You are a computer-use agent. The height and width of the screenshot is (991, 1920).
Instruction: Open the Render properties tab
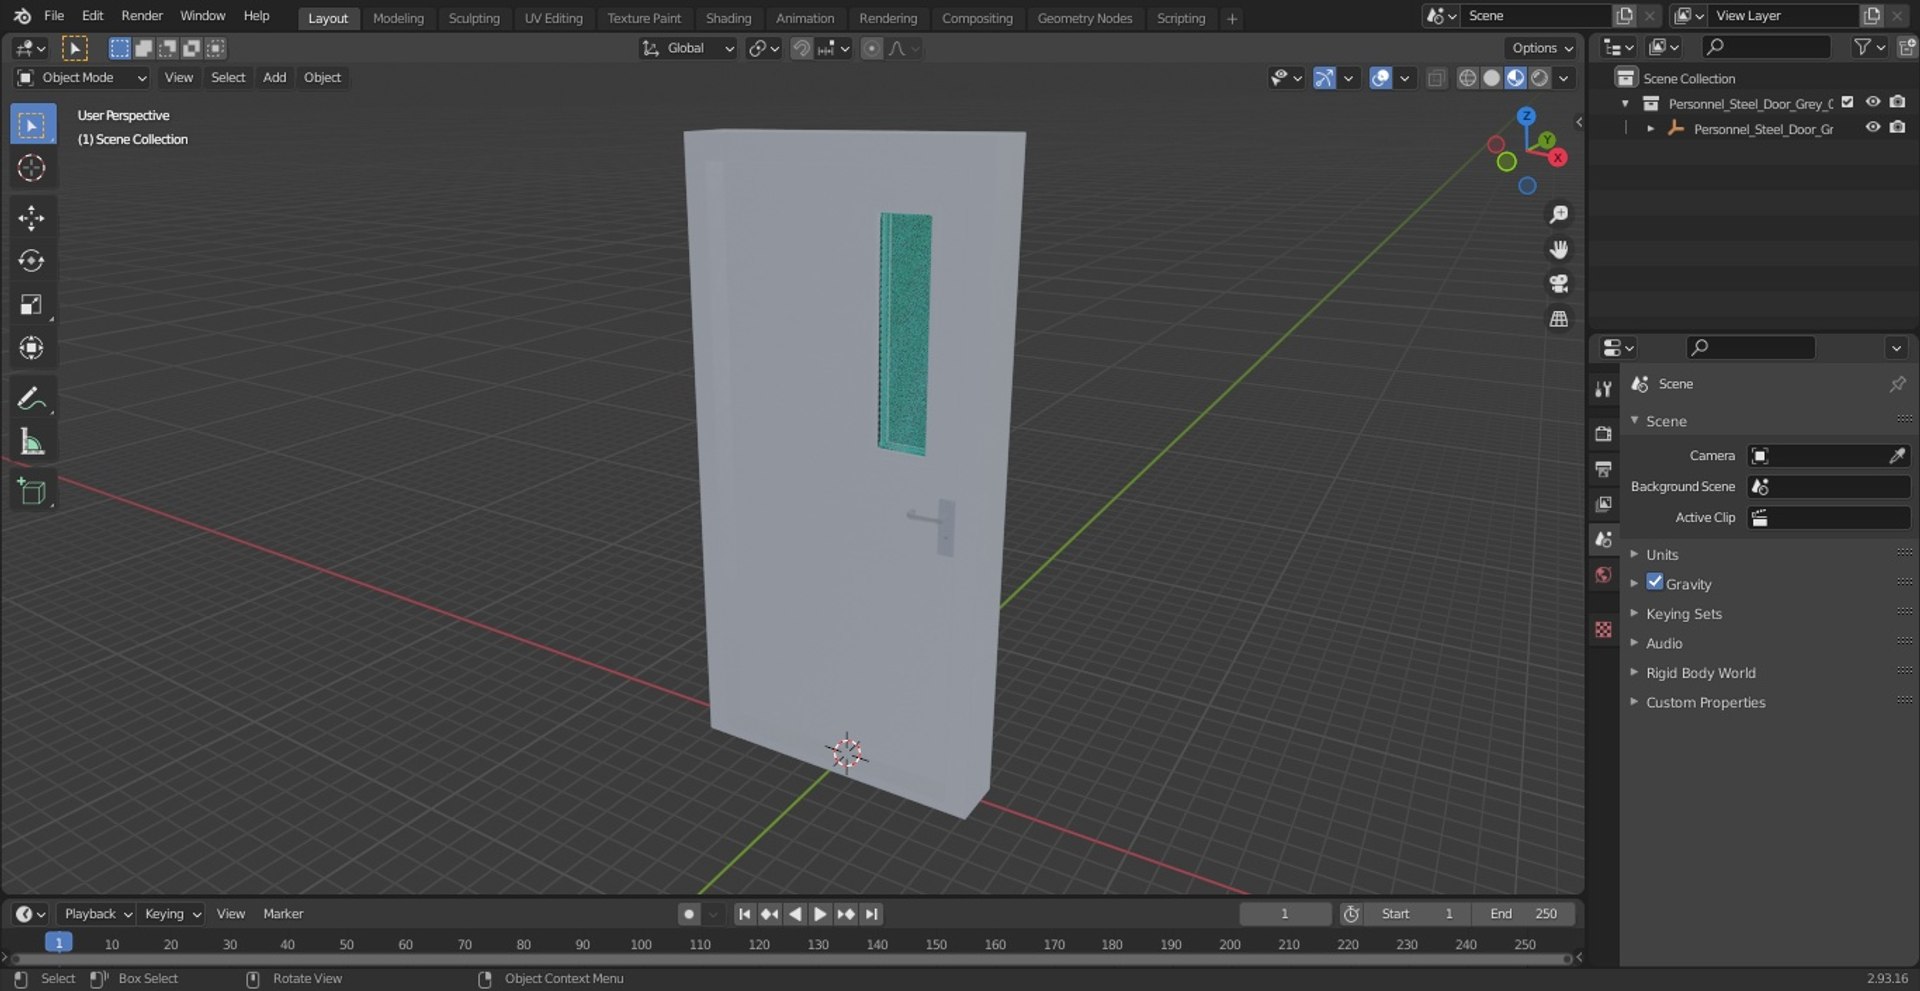coord(1603,433)
